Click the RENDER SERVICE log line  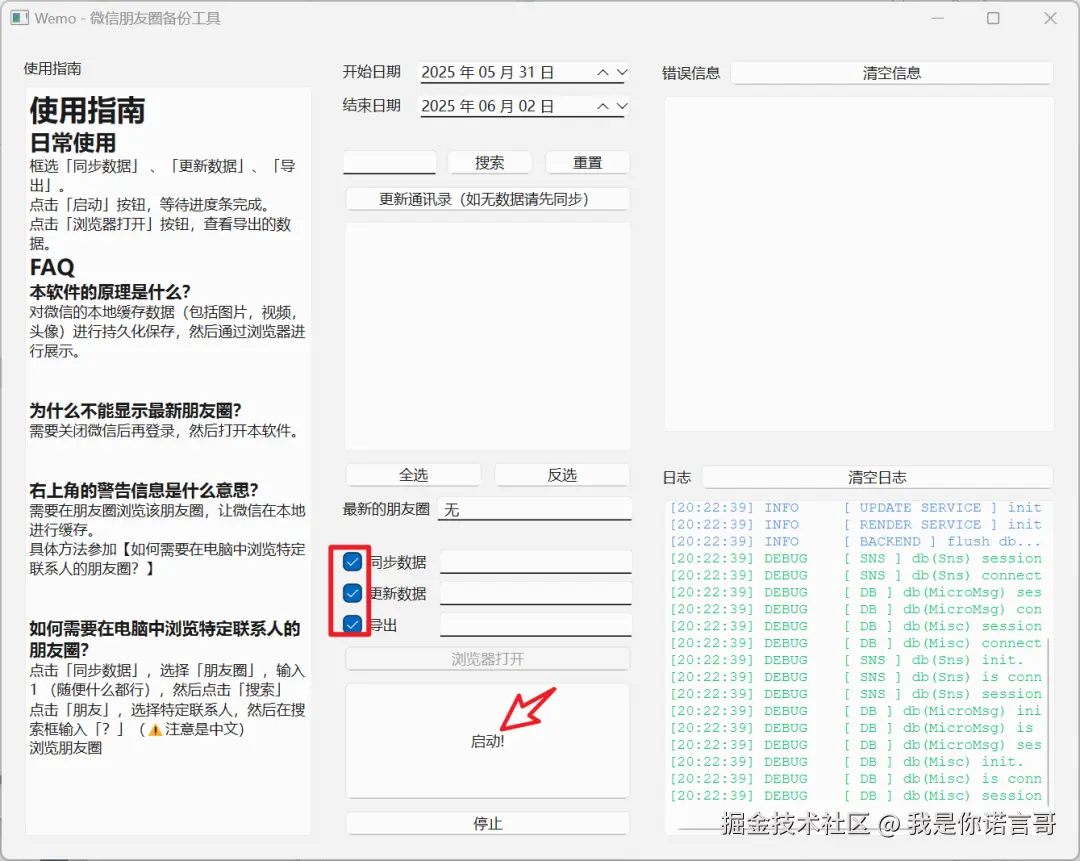click(x=856, y=525)
